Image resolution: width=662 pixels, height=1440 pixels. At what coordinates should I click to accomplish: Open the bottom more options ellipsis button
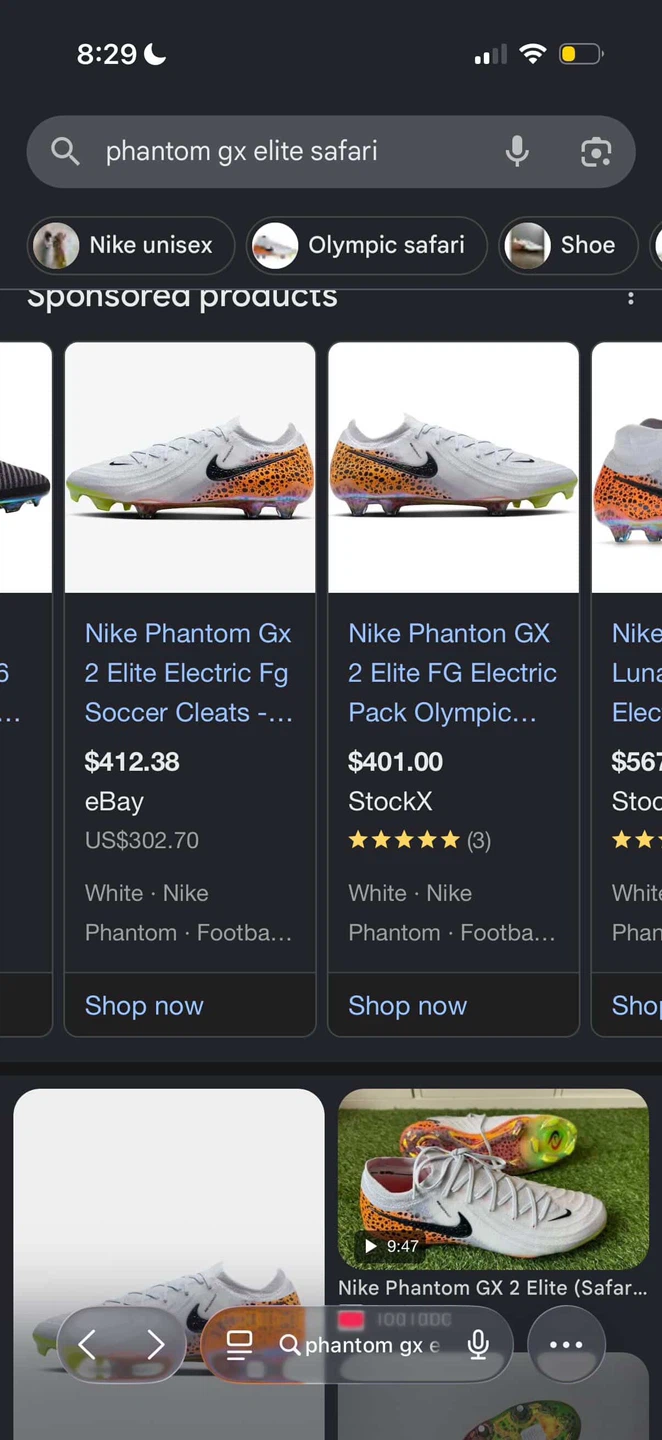pyautogui.click(x=566, y=1345)
